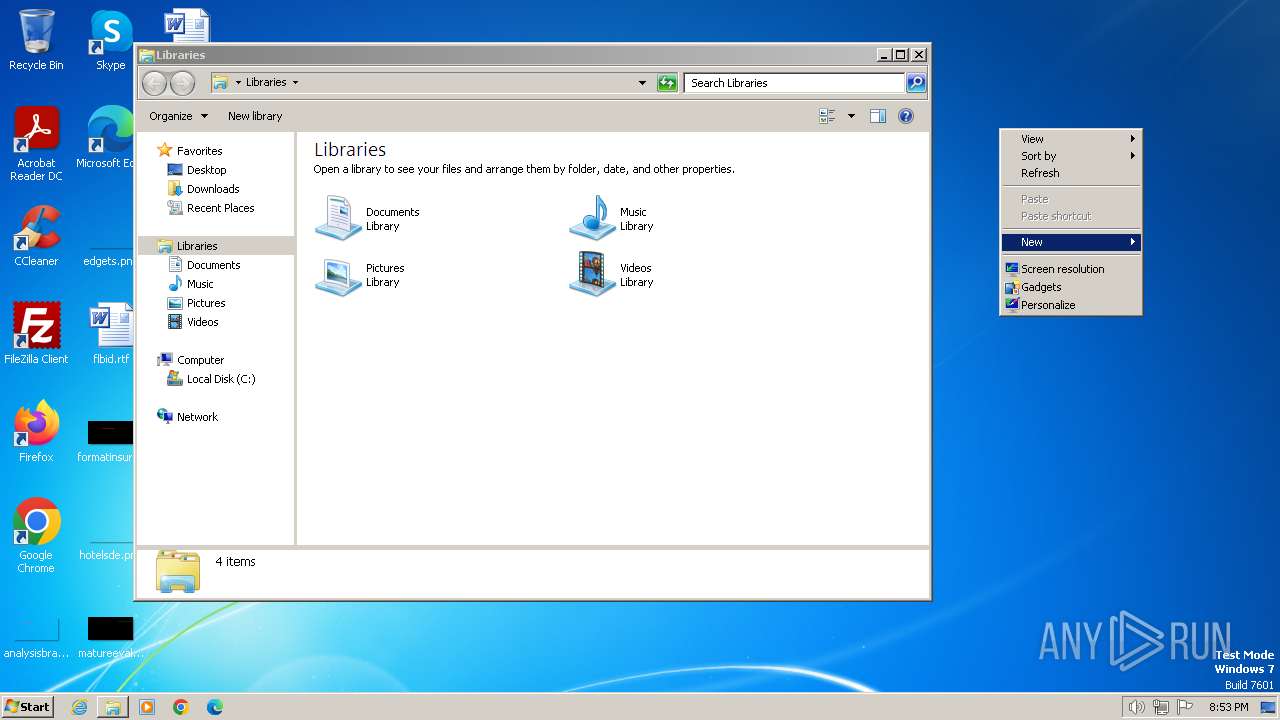
Task: Open Firefox desktop shortcut
Action: (36, 432)
